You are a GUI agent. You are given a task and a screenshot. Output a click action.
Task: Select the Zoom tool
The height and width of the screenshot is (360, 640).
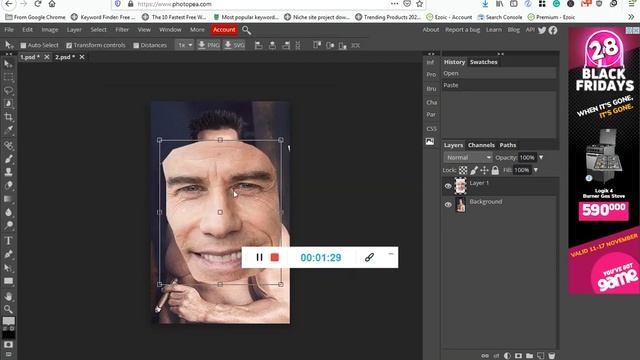[x=8, y=309]
